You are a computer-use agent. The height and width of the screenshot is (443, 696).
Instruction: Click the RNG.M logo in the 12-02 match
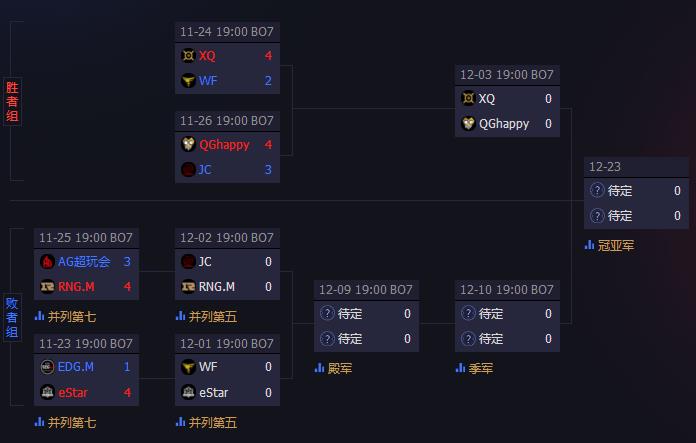(188, 287)
